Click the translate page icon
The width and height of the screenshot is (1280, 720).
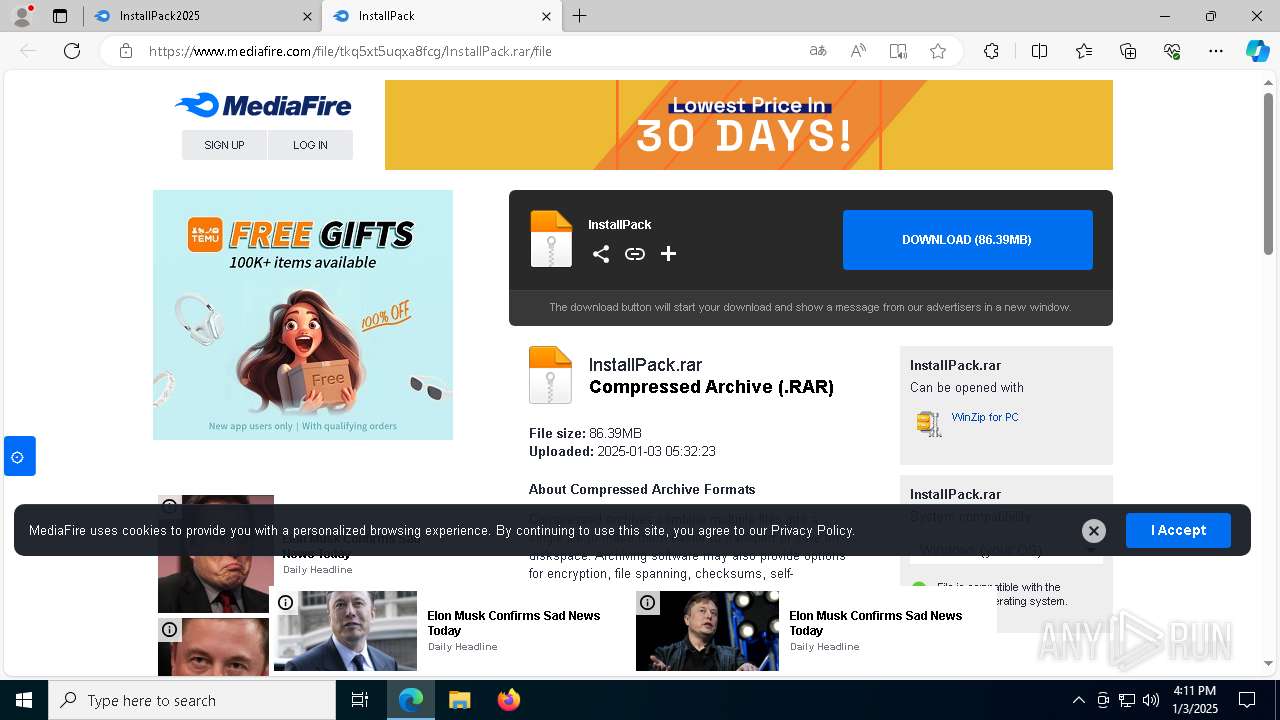[818, 51]
